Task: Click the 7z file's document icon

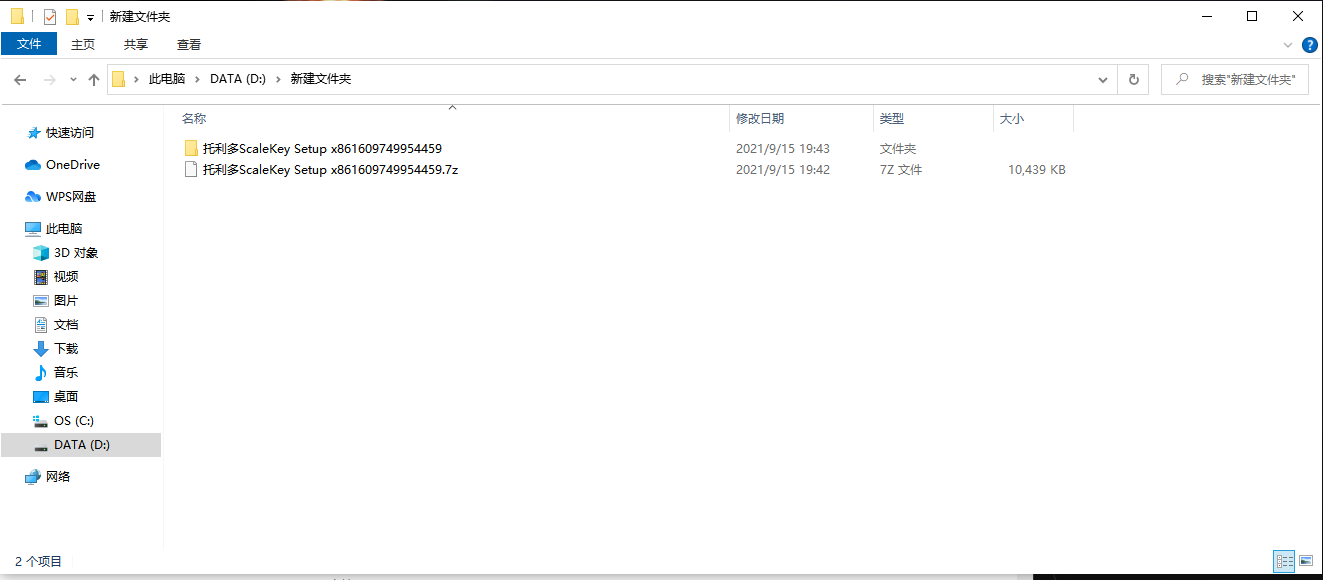Action: point(192,170)
